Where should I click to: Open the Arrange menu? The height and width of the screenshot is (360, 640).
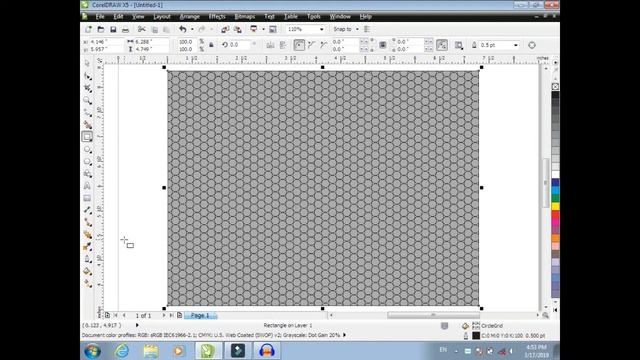pos(190,17)
